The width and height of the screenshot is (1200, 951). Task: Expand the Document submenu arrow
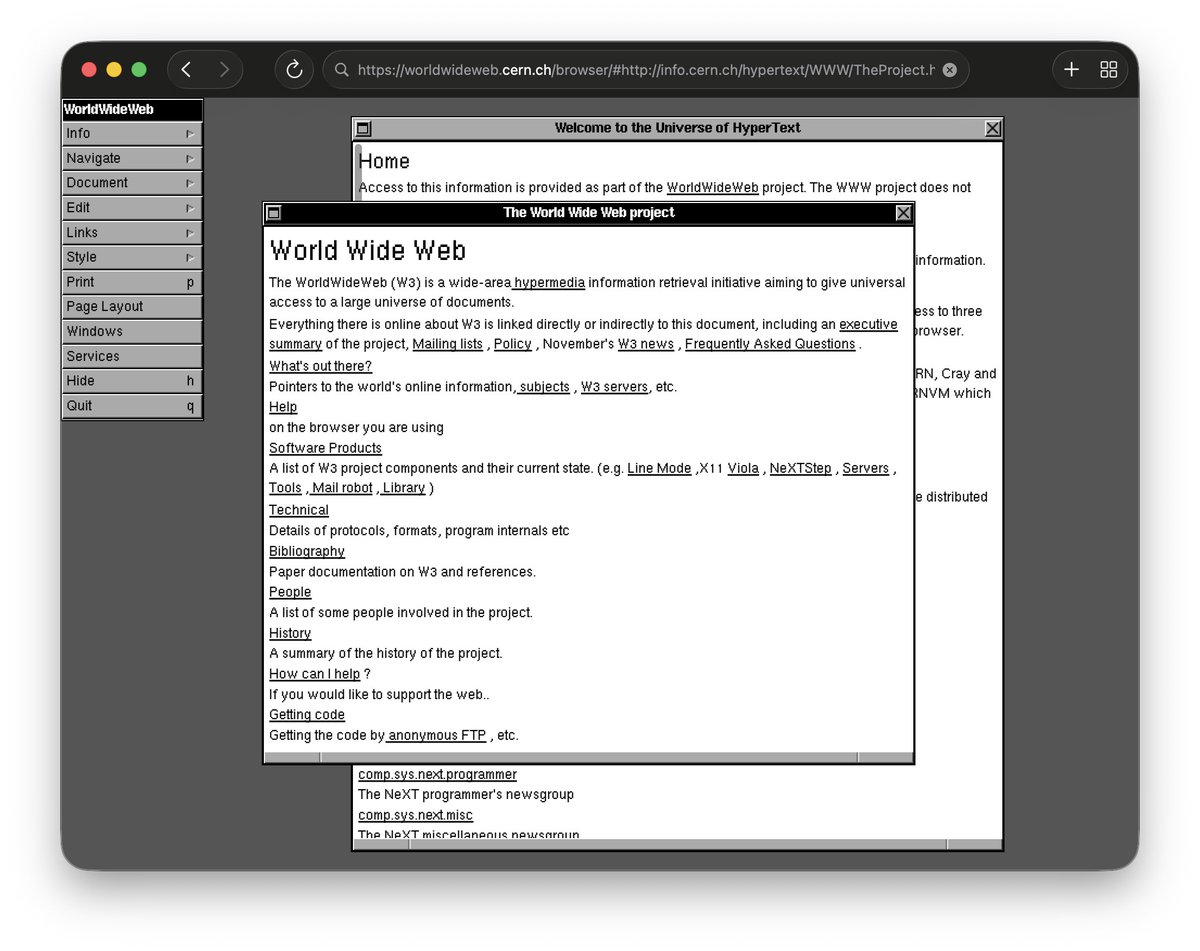[190, 183]
